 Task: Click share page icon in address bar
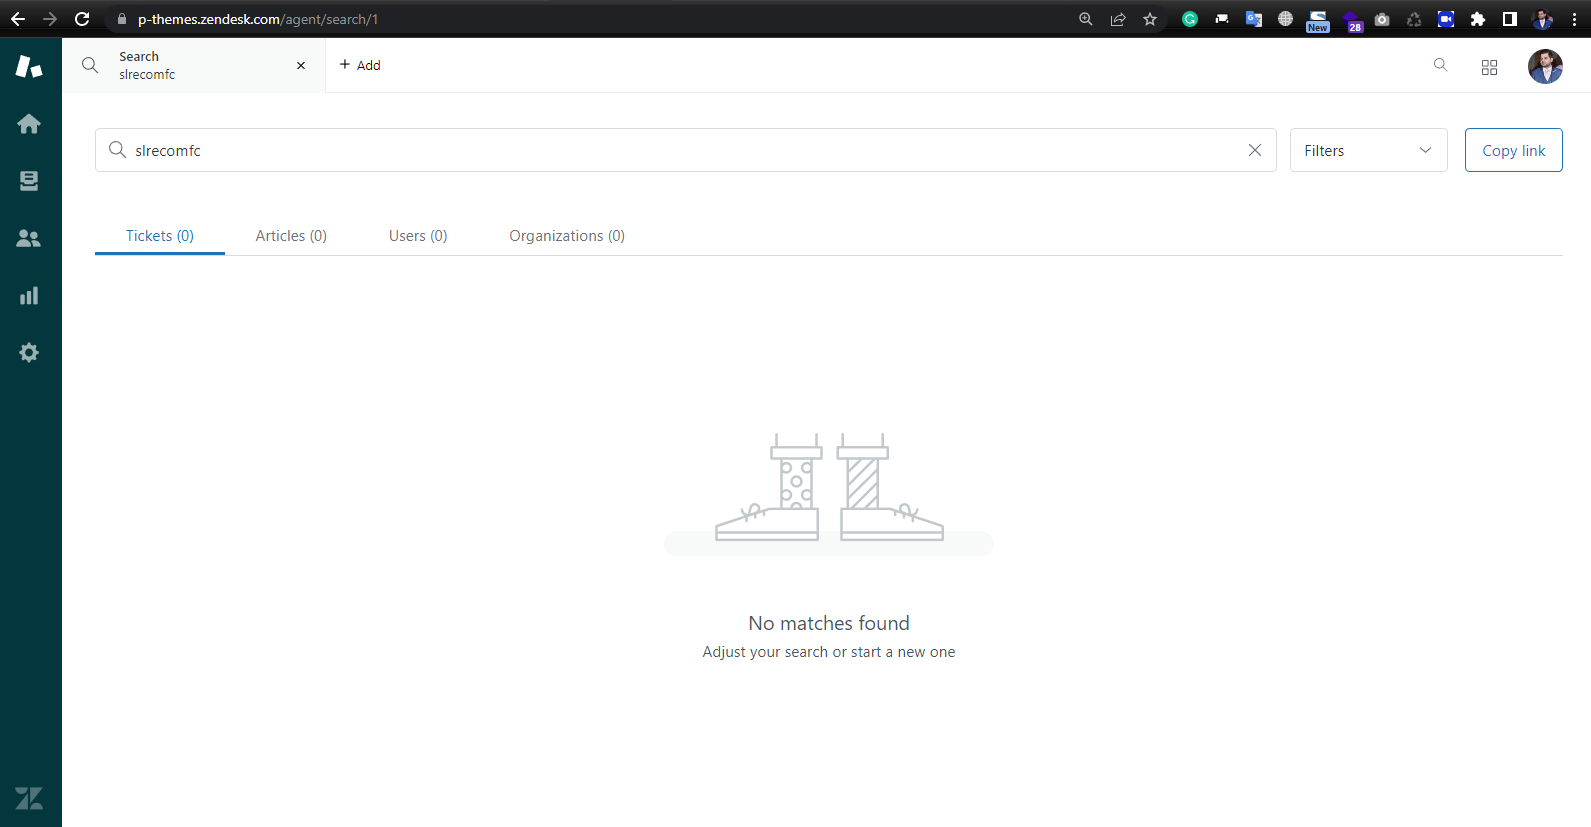point(1118,19)
